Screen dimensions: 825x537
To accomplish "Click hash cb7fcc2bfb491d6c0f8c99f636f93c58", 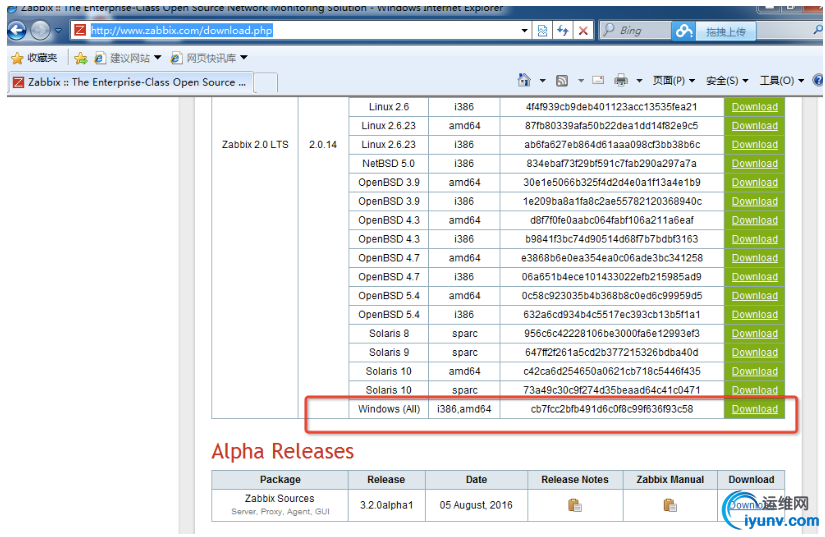I will point(612,409).
